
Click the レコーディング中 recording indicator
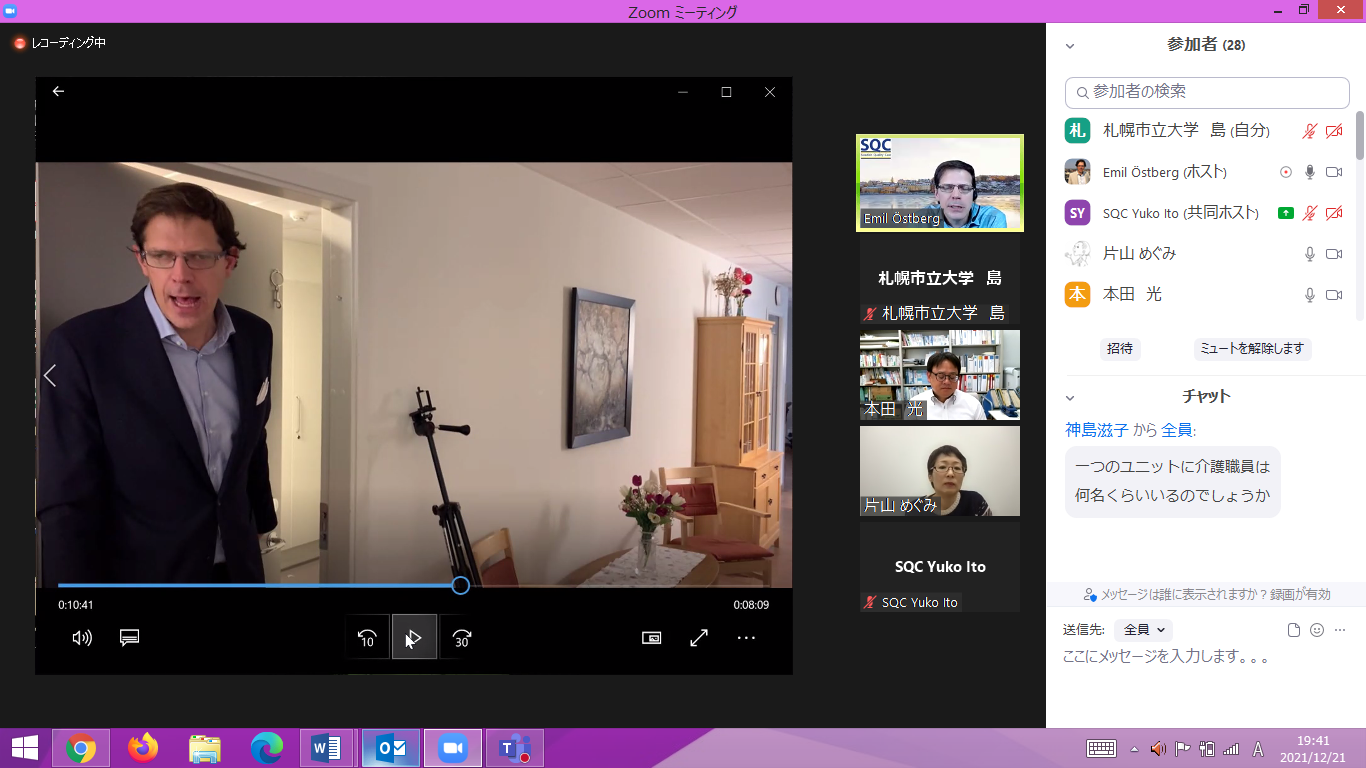[59, 43]
